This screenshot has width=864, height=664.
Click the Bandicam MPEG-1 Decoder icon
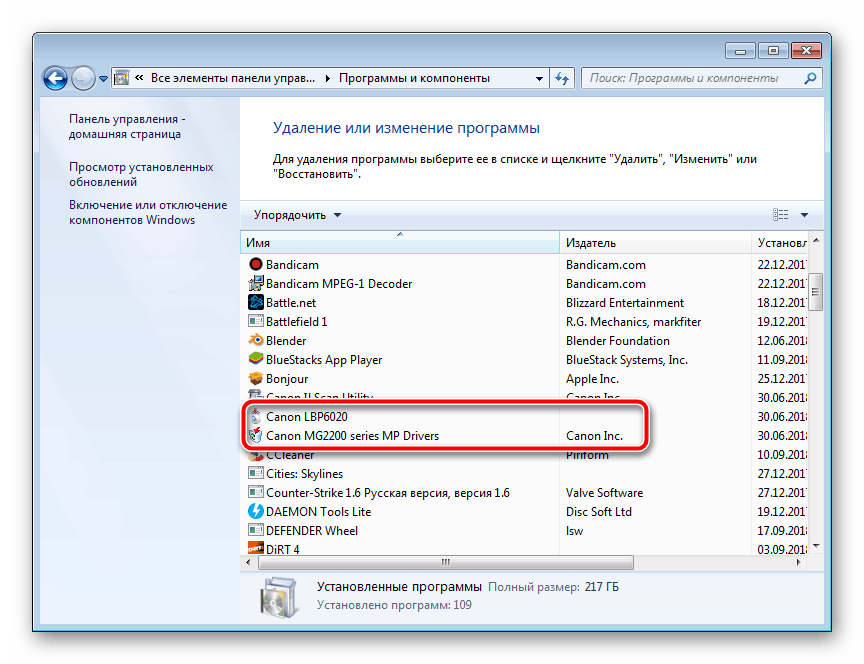pos(256,283)
